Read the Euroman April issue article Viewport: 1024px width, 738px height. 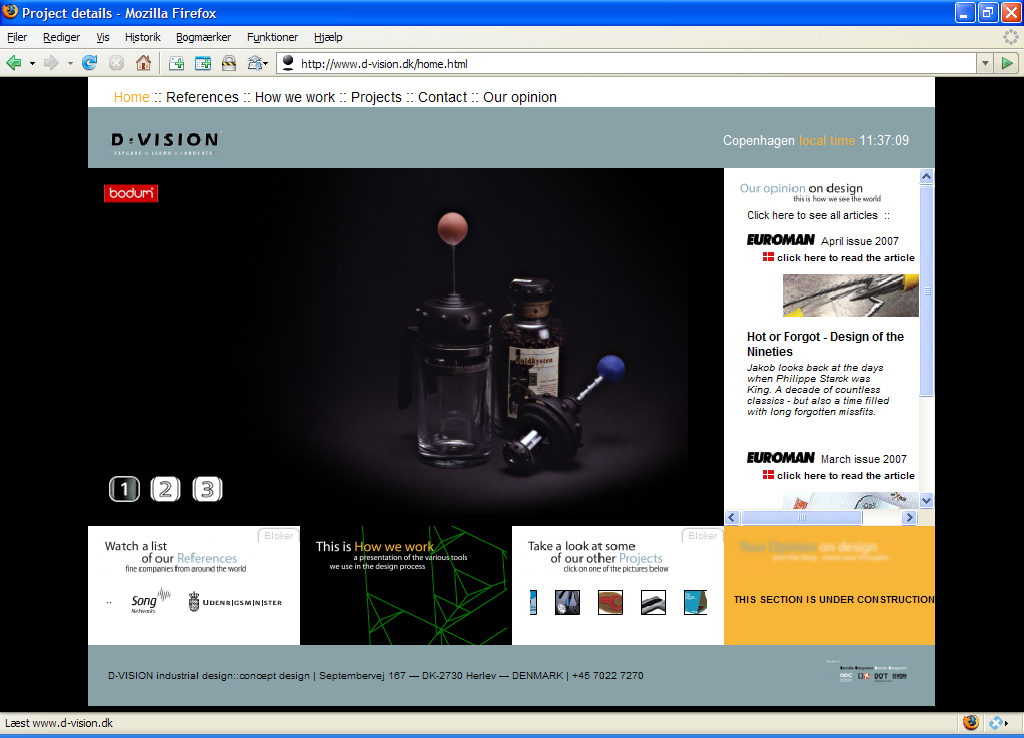846,258
